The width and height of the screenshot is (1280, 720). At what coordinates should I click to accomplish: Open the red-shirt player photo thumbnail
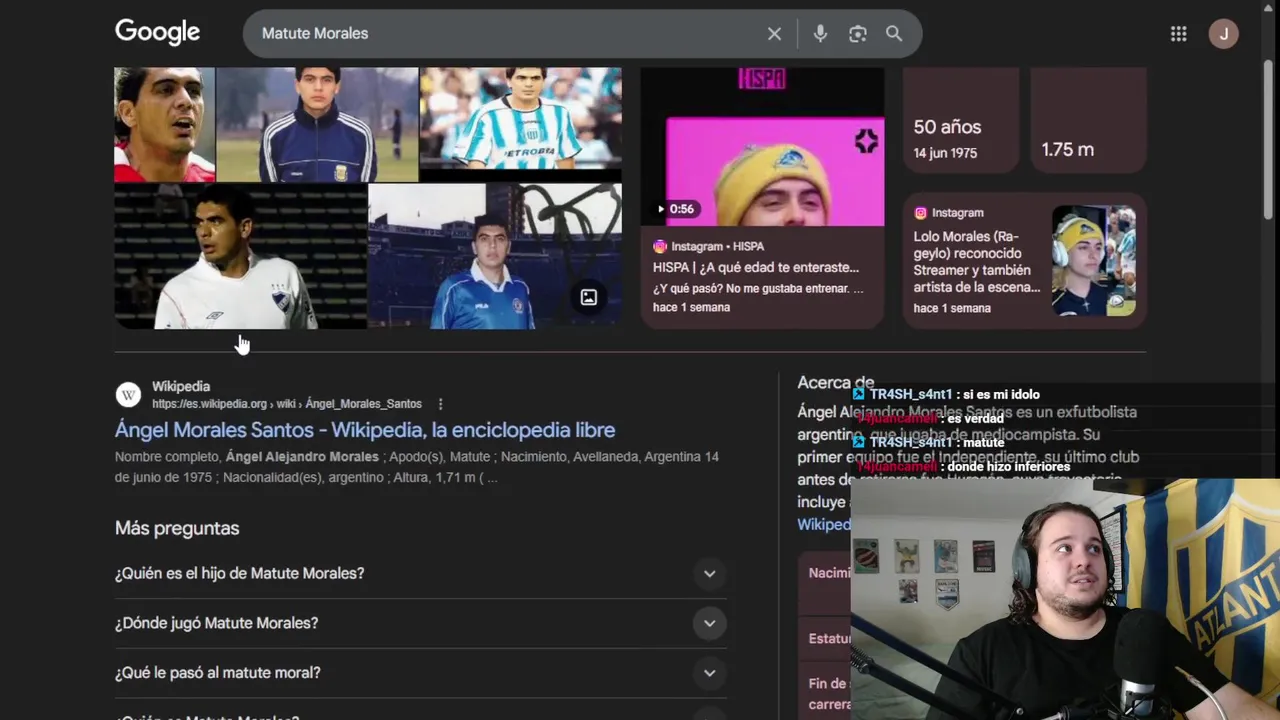pos(164,124)
